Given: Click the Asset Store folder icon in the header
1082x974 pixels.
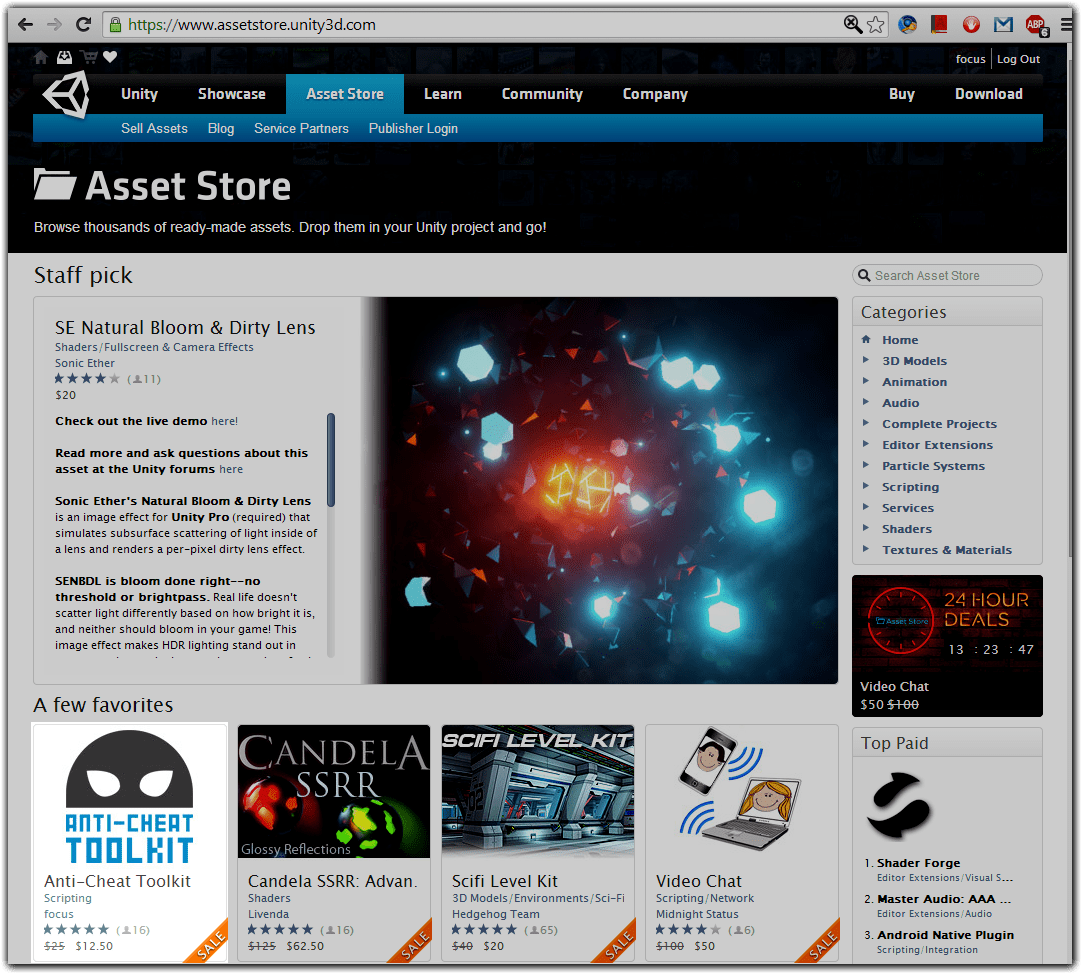Looking at the screenshot, I should [55, 185].
